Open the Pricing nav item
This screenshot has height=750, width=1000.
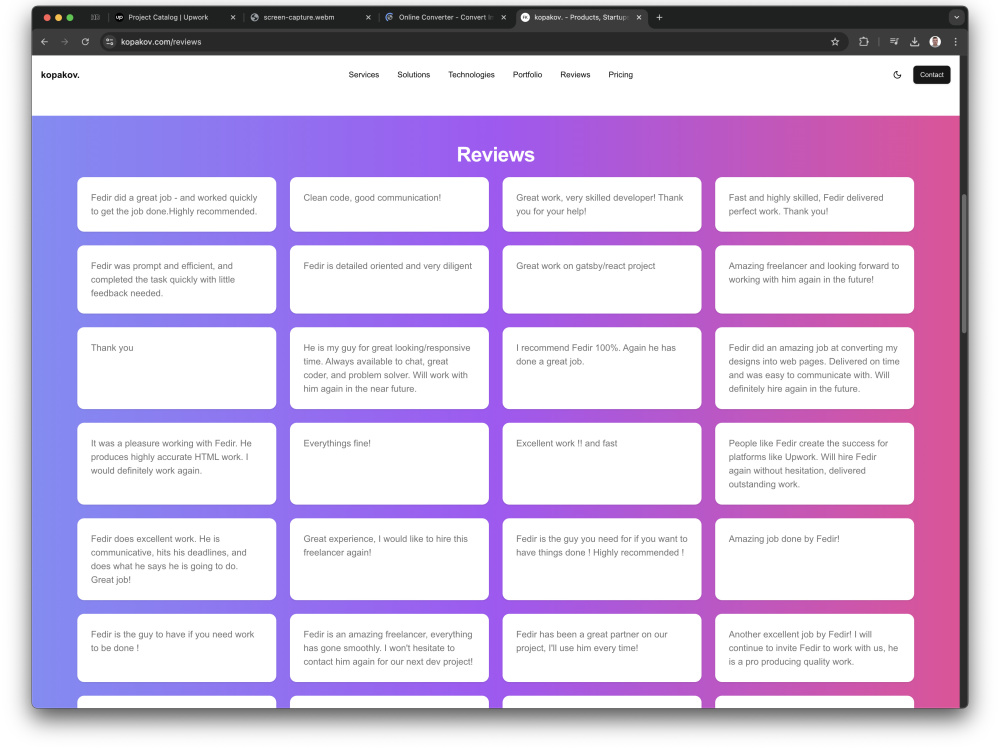621,75
